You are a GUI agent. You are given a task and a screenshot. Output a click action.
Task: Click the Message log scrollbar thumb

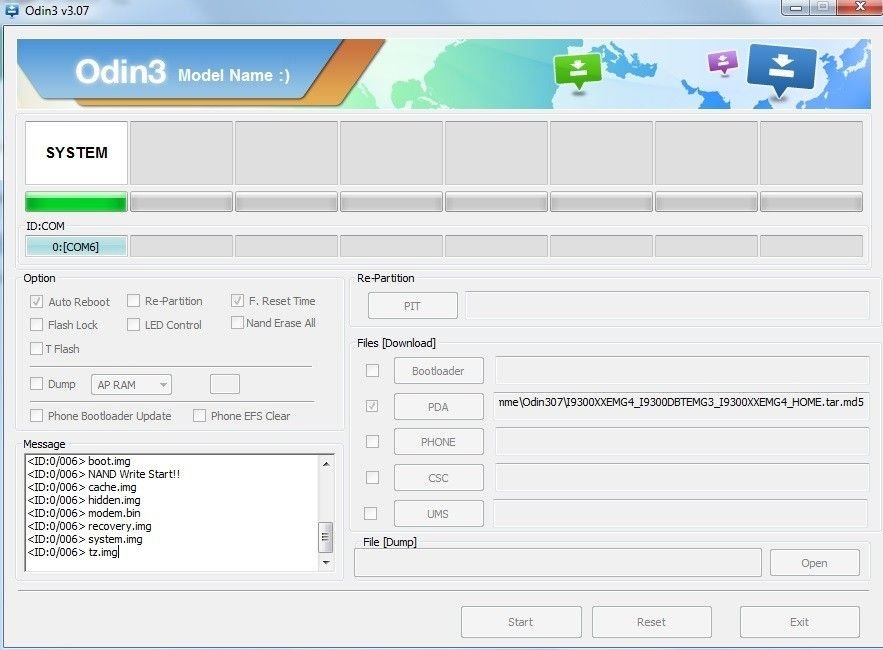[325, 537]
